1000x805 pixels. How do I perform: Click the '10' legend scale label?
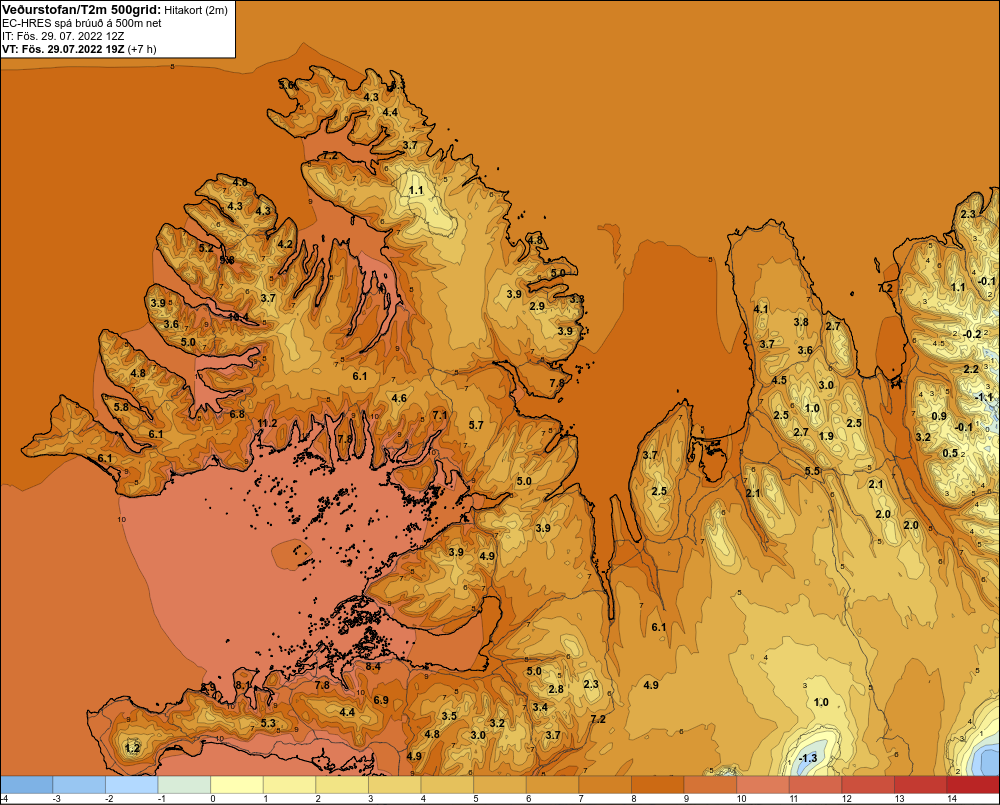click(x=741, y=799)
